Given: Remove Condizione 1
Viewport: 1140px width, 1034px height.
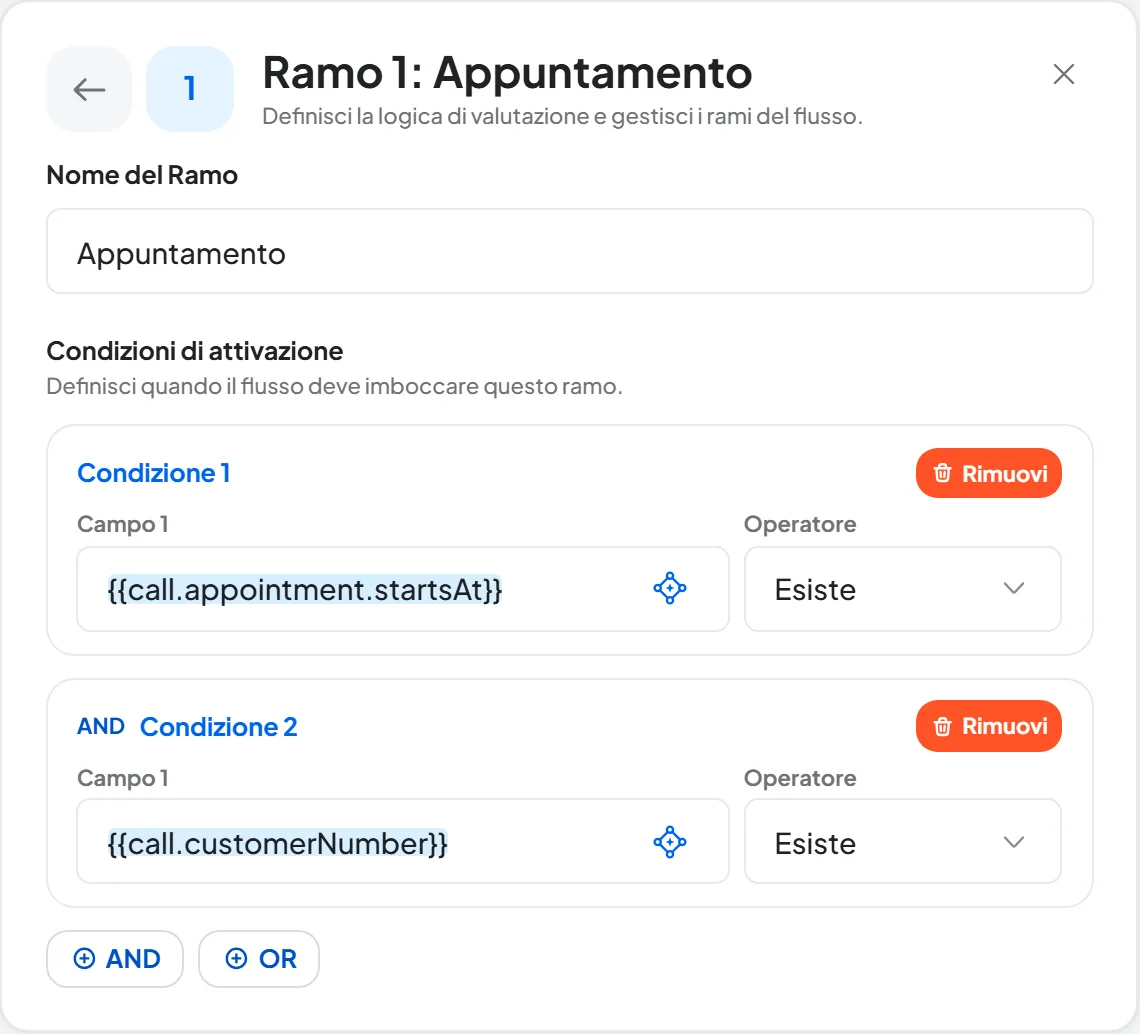Looking at the screenshot, I should point(988,473).
